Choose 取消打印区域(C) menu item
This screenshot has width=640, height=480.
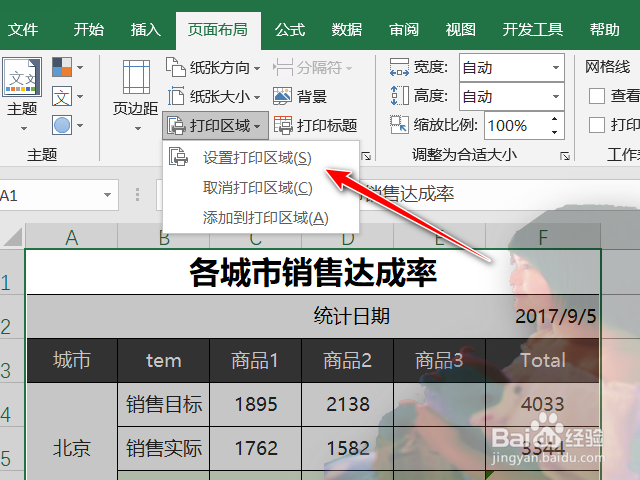pos(261,188)
